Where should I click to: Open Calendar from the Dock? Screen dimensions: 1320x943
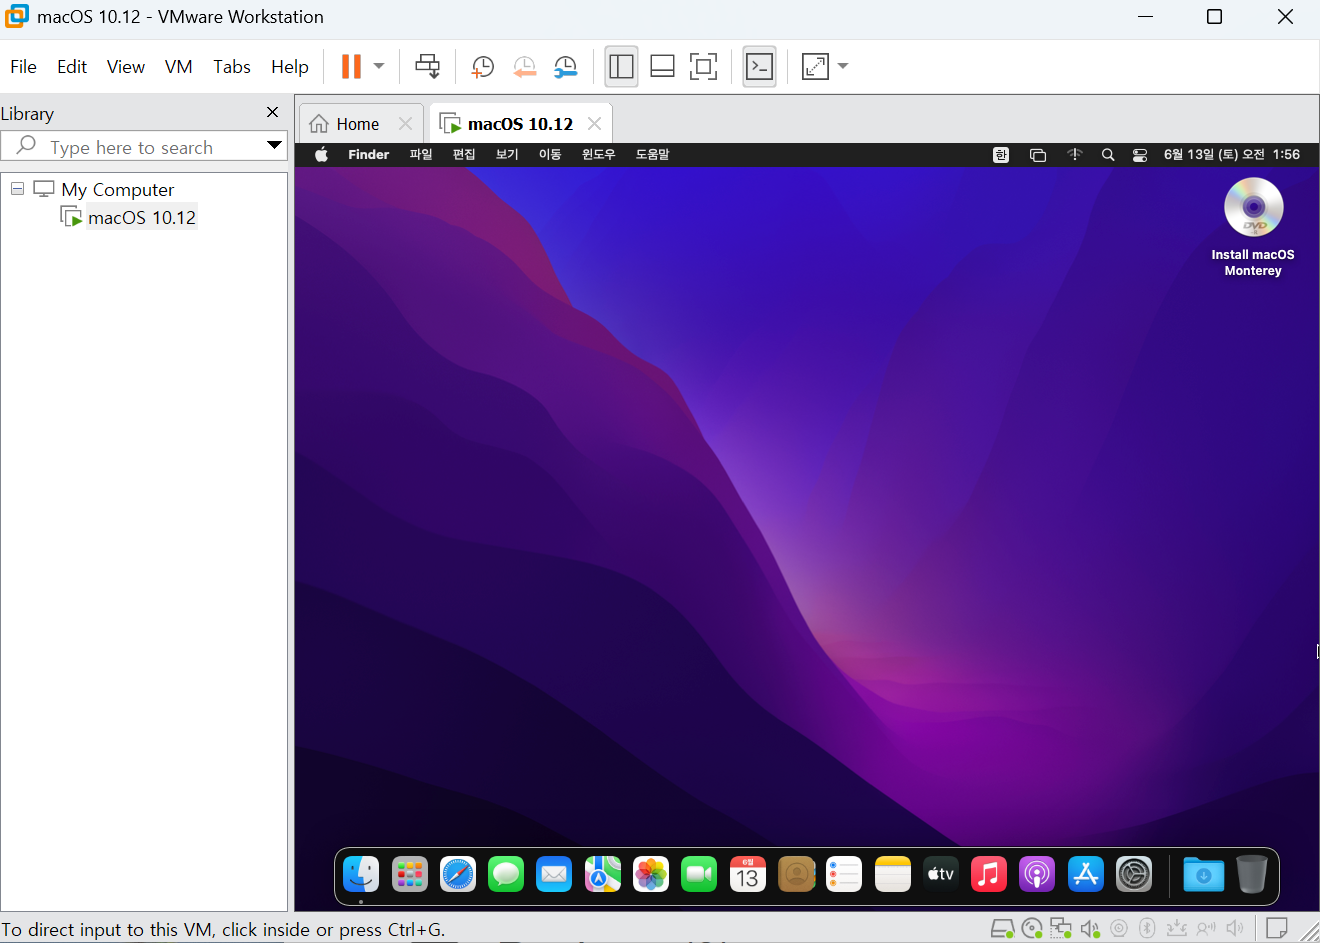click(x=748, y=875)
